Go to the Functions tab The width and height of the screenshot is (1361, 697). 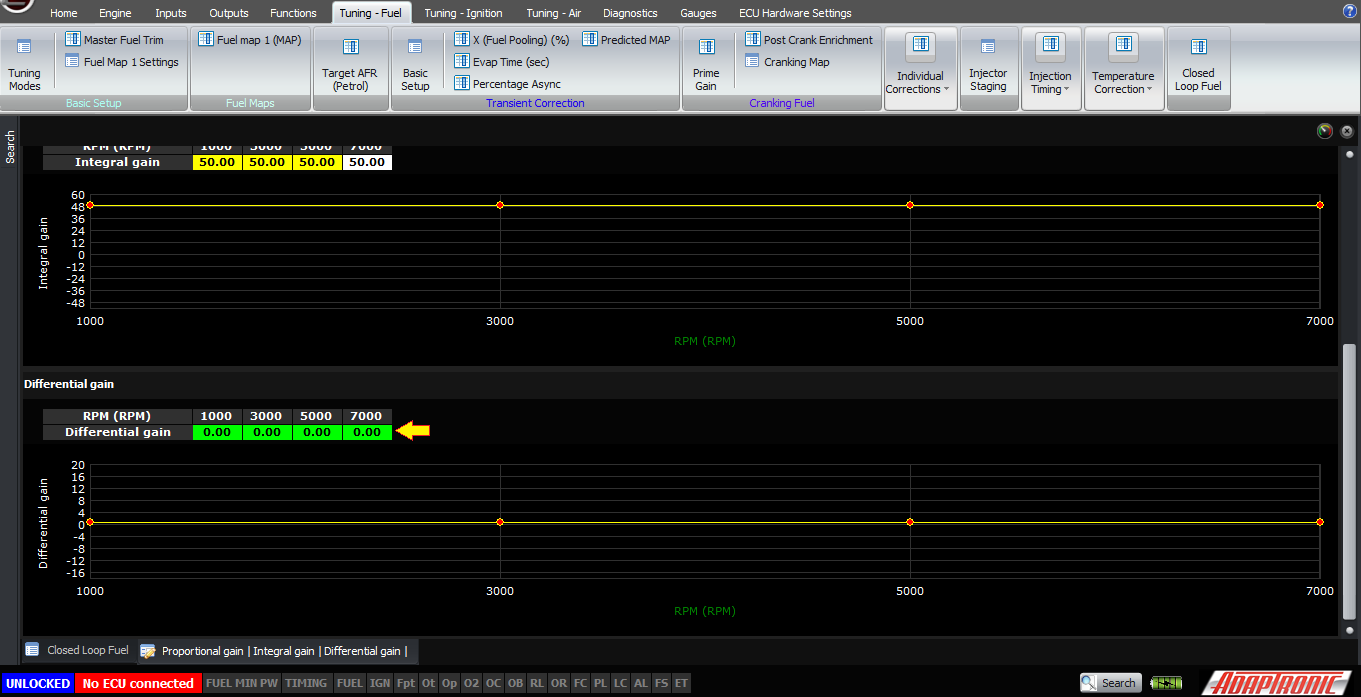[294, 13]
